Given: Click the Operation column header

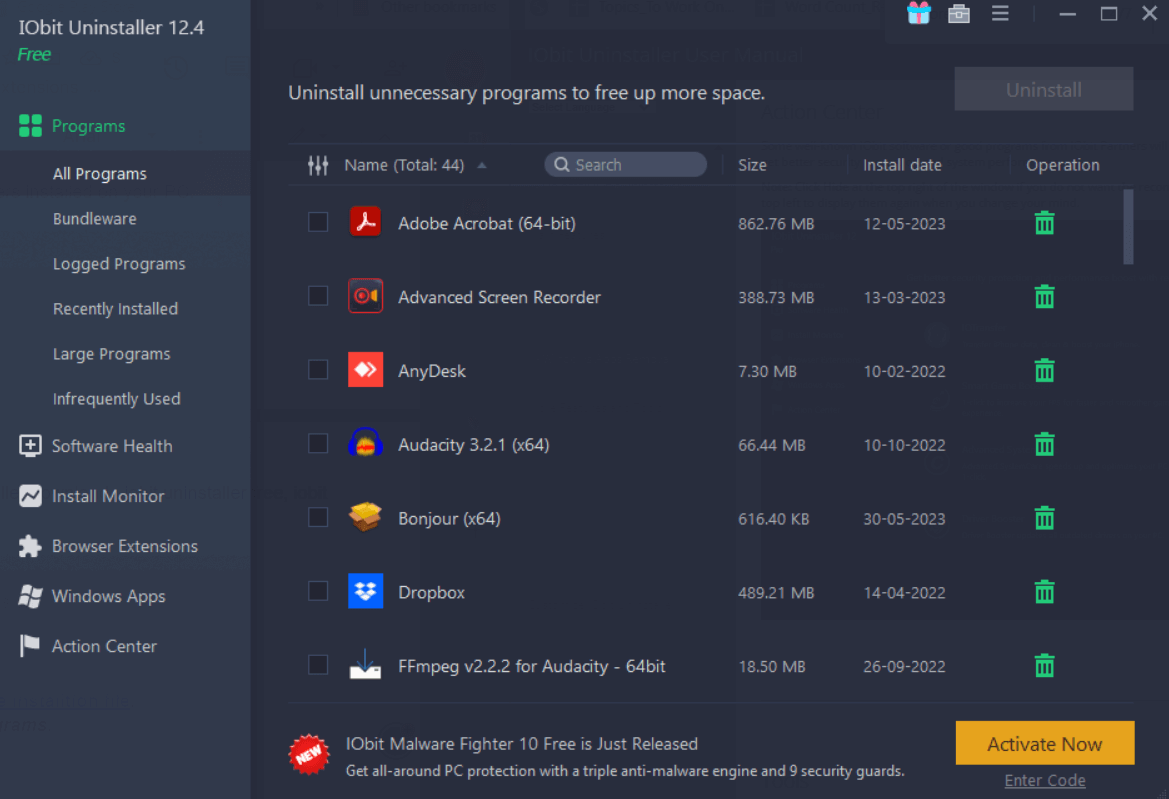Looking at the screenshot, I should (1062, 165).
